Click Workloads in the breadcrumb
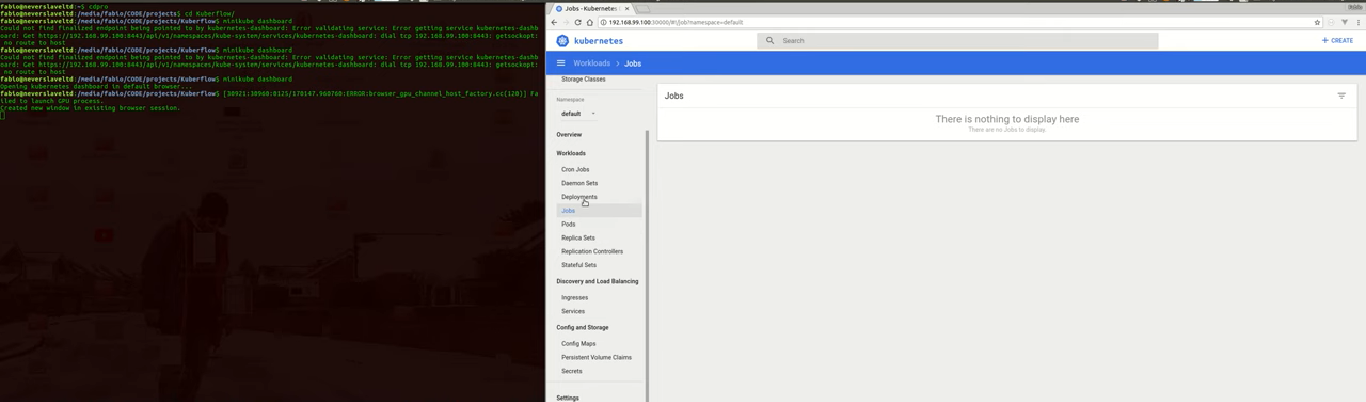 point(591,63)
